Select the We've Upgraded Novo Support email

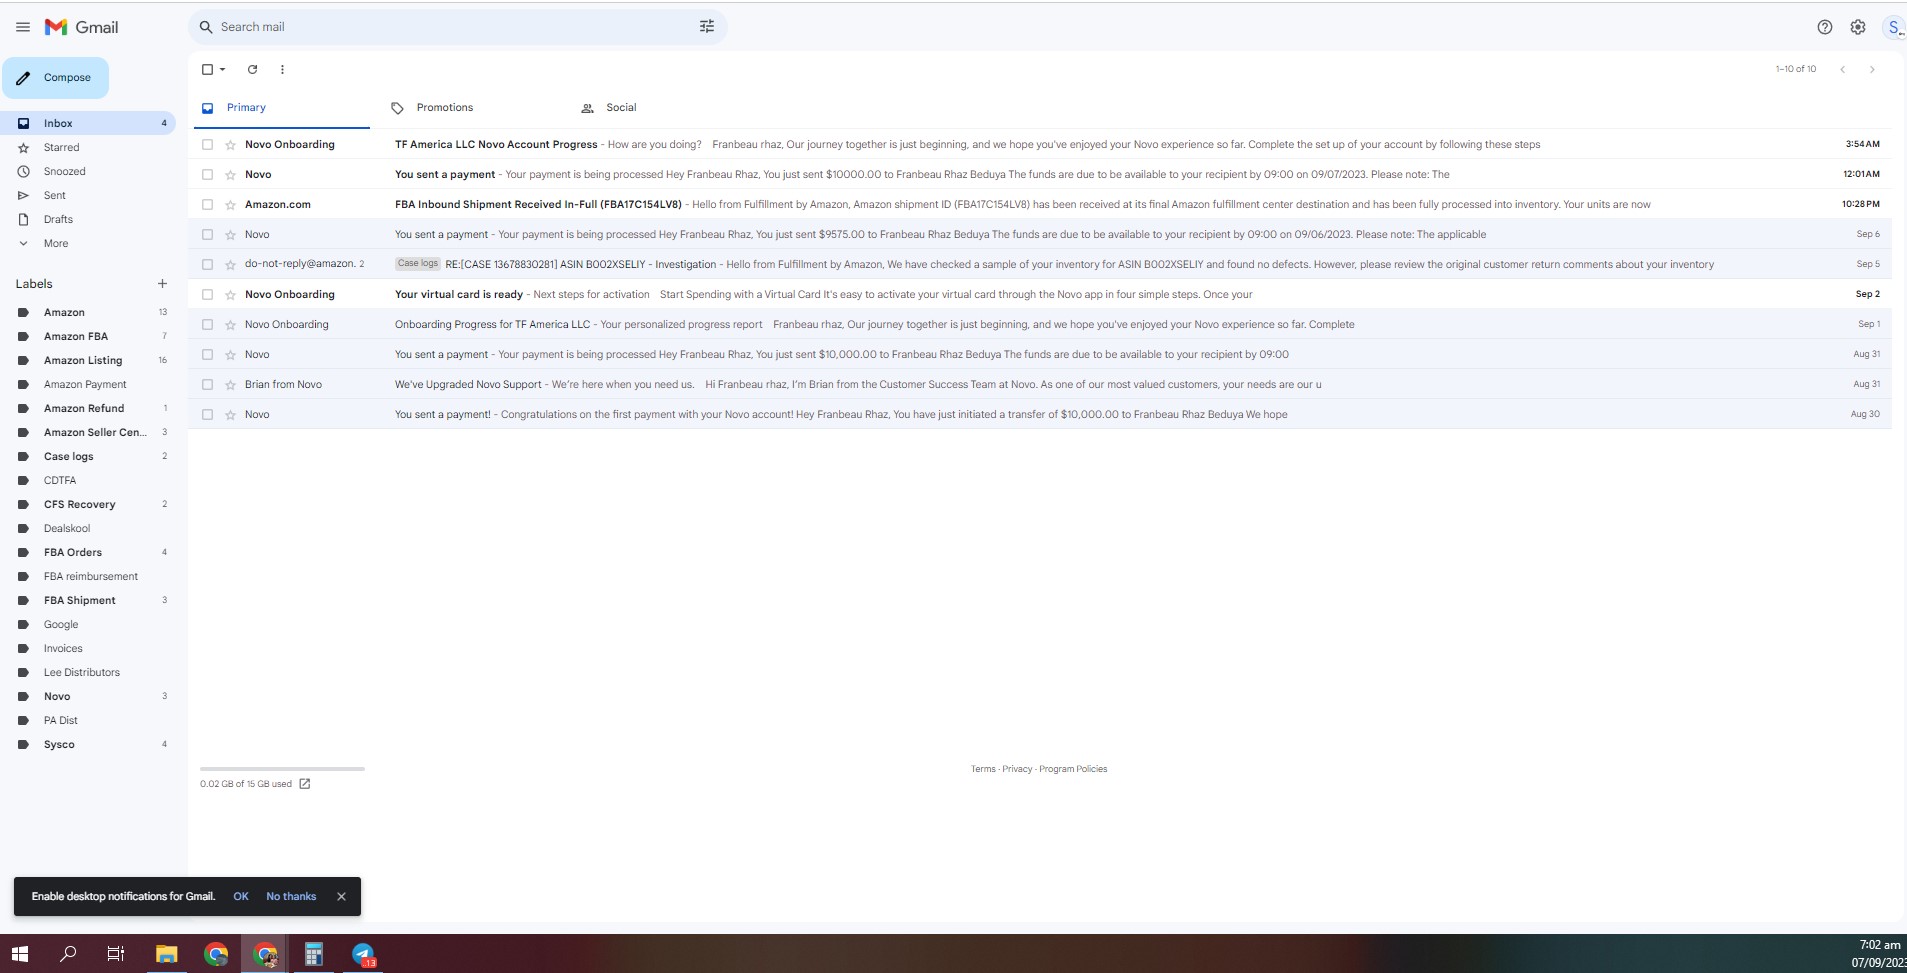(x=207, y=385)
